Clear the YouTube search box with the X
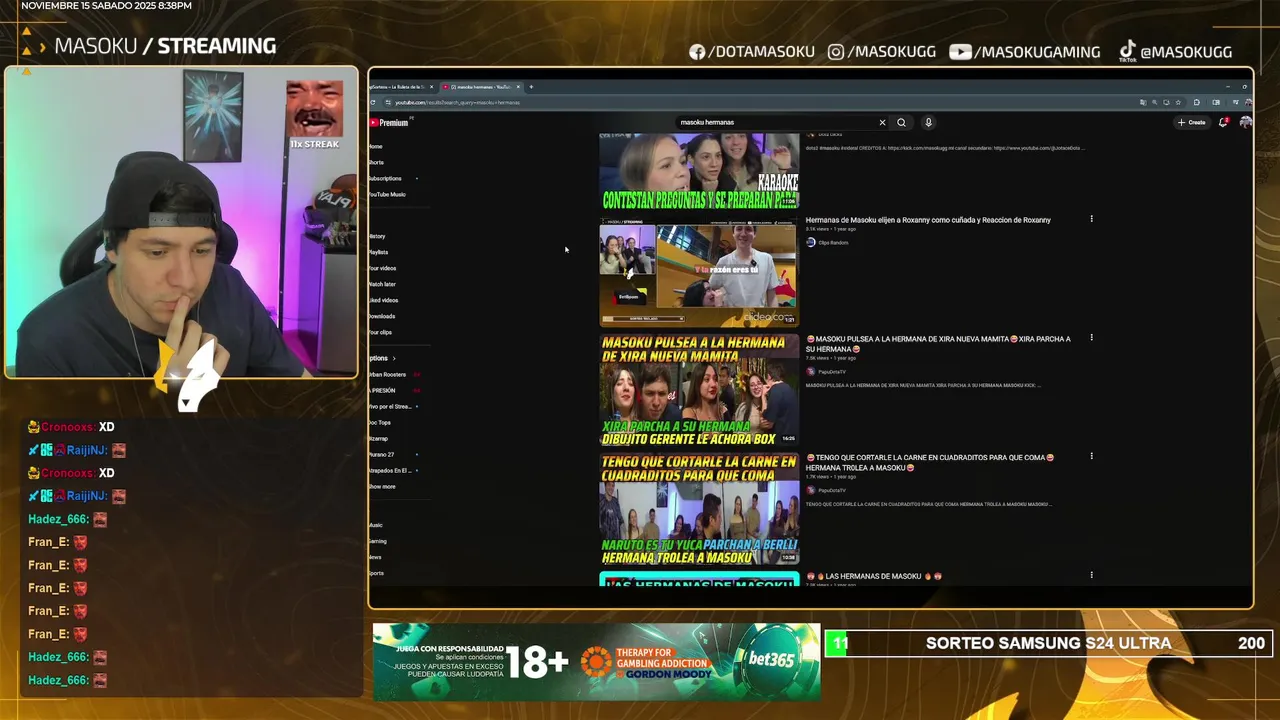 [x=882, y=122]
